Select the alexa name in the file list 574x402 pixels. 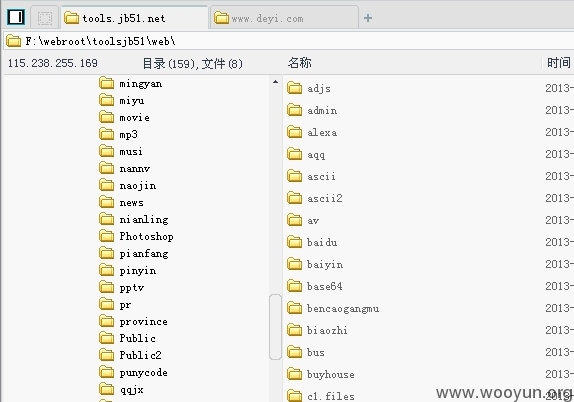click(322, 132)
